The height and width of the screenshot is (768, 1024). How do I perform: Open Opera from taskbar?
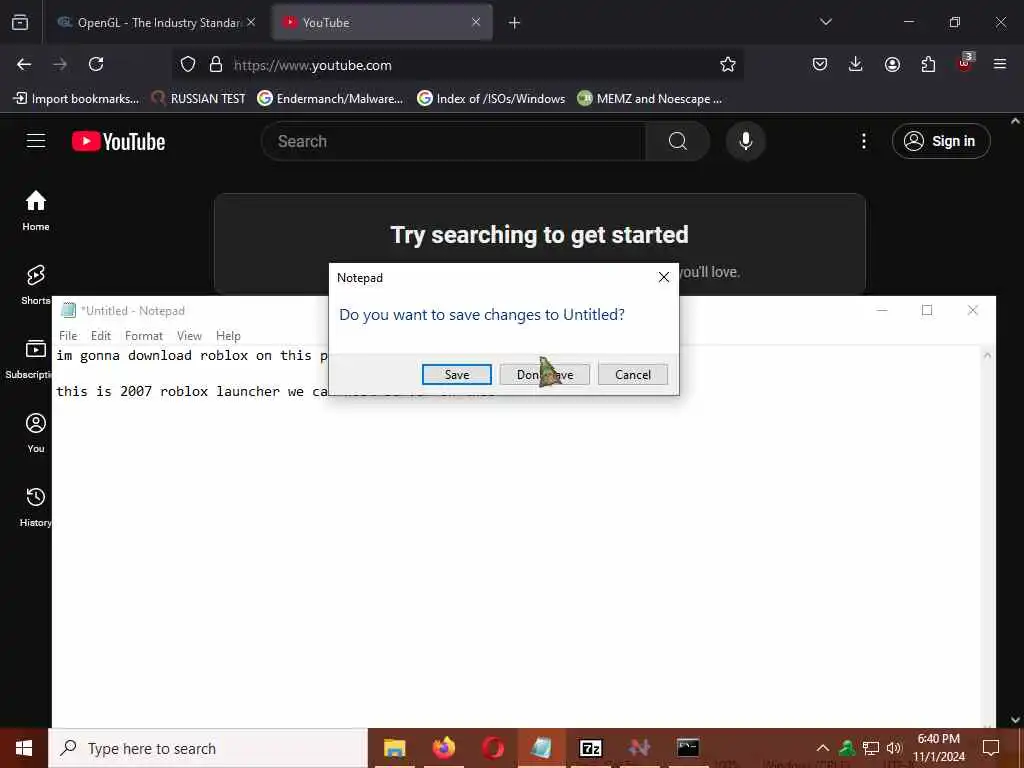point(492,748)
